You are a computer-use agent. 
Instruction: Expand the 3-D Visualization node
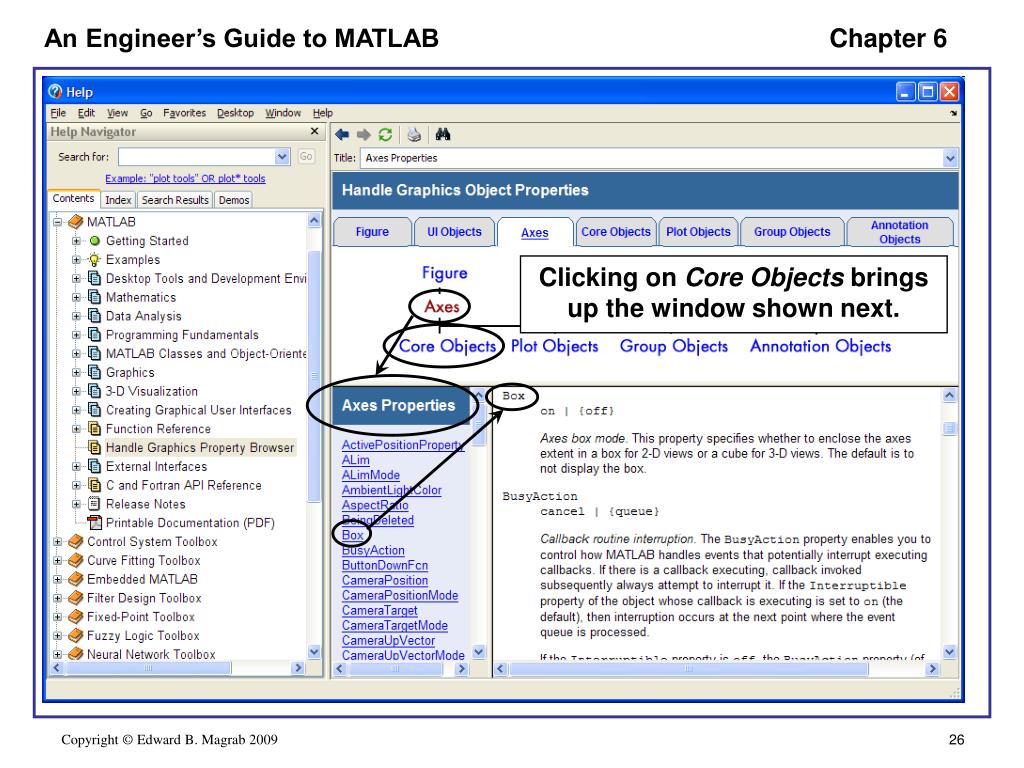[x=76, y=391]
